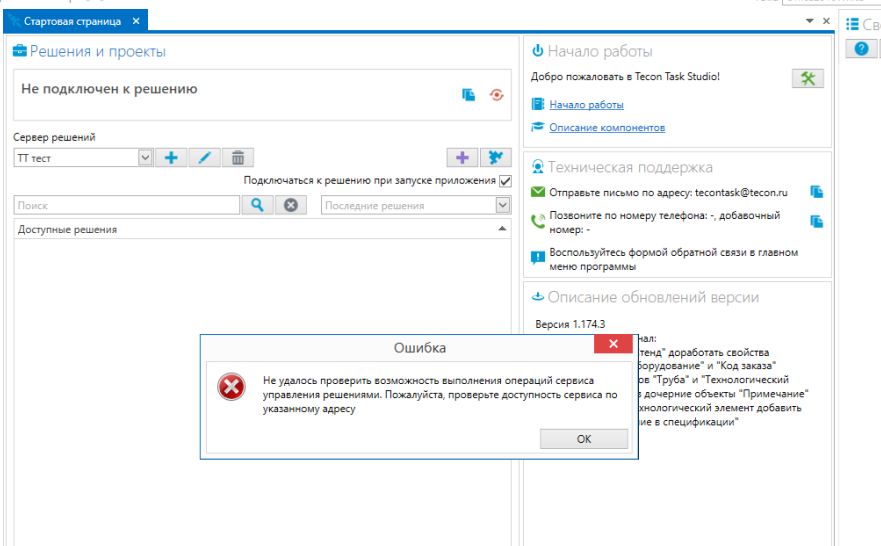The height and width of the screenshot is (546, 881).
Task: Delete the solution server (trash icon)
Action: click(238, 158)
